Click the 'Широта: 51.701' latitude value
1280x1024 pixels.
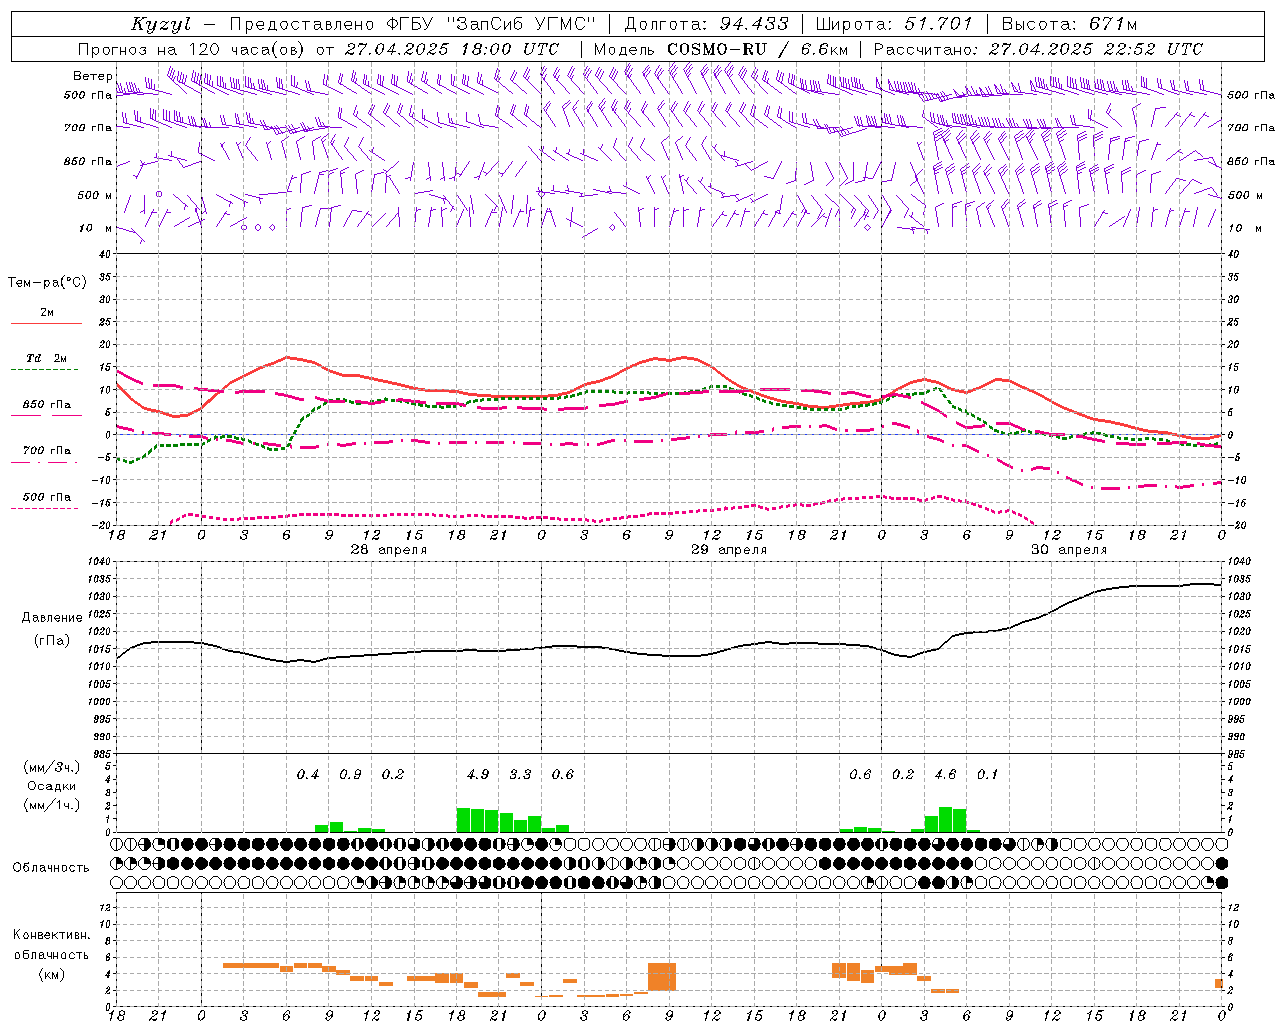click(894, 24)
